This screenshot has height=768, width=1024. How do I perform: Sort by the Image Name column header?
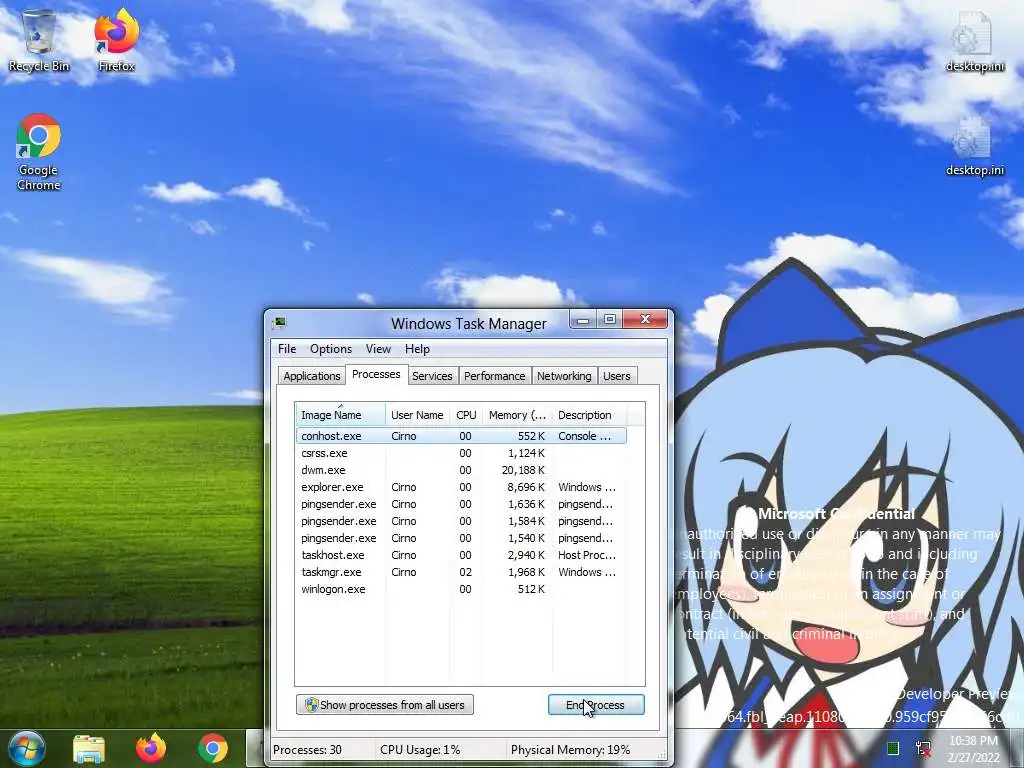340,415
